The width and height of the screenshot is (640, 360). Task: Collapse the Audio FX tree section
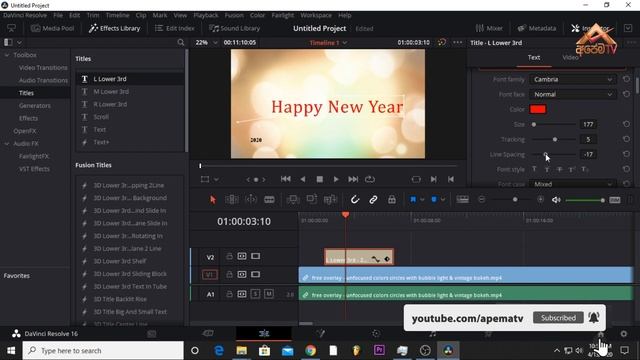[x=7, y=144]
